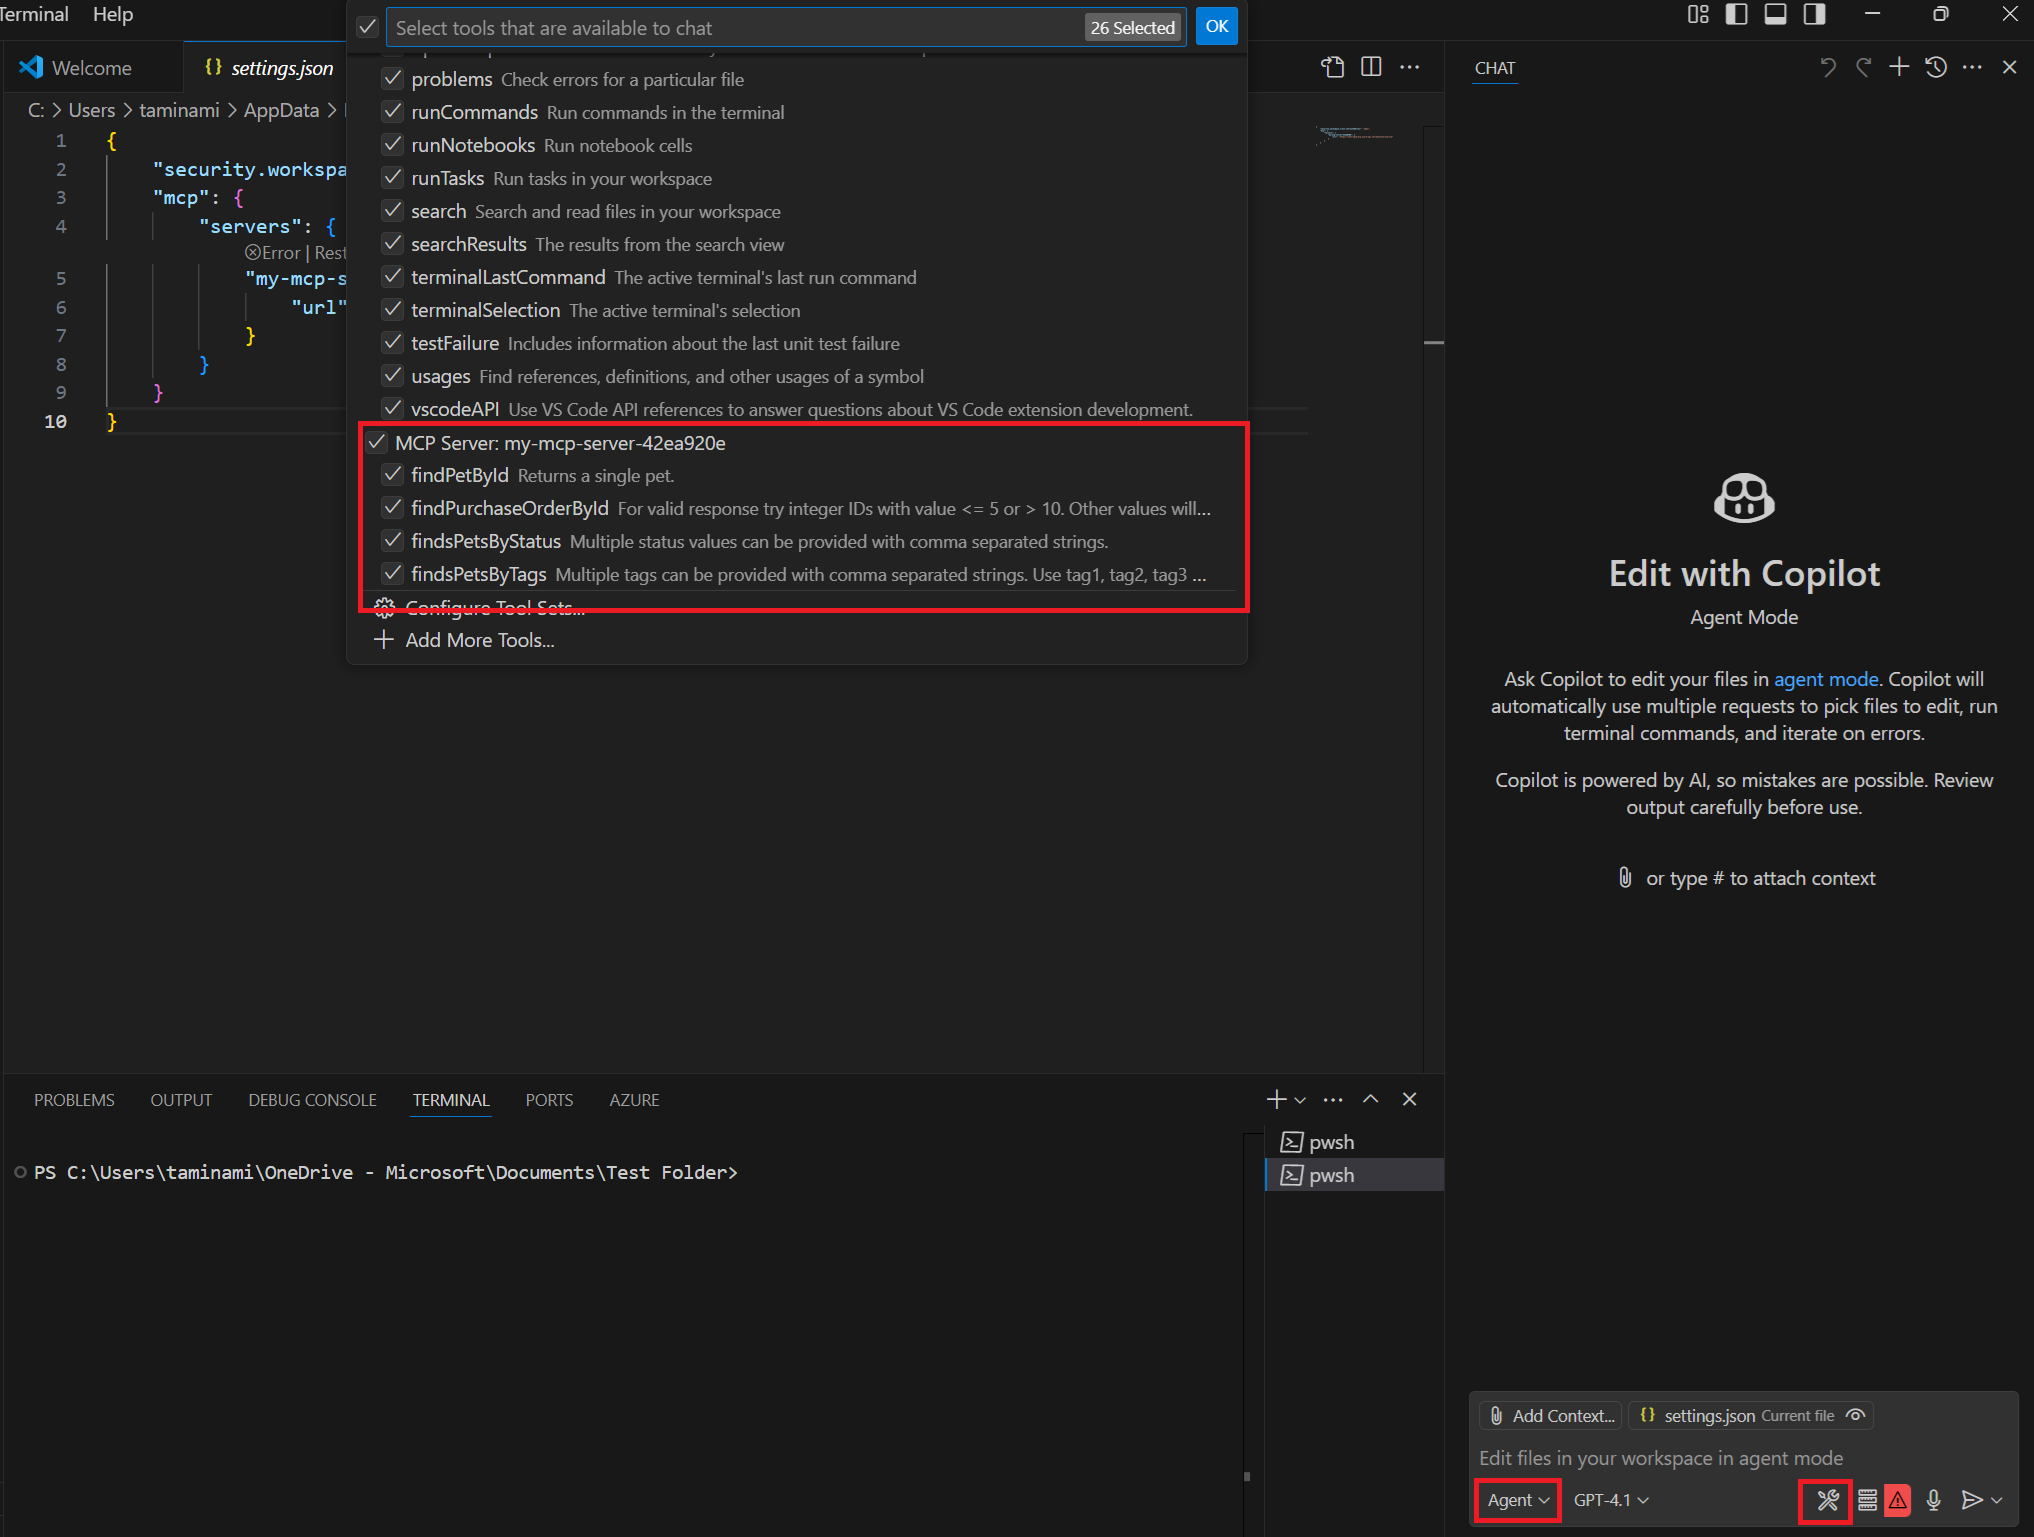Viewport: 2034px width, 1537px height.
Task: Switch to the settings.json tab
Action: click(268, 67)
